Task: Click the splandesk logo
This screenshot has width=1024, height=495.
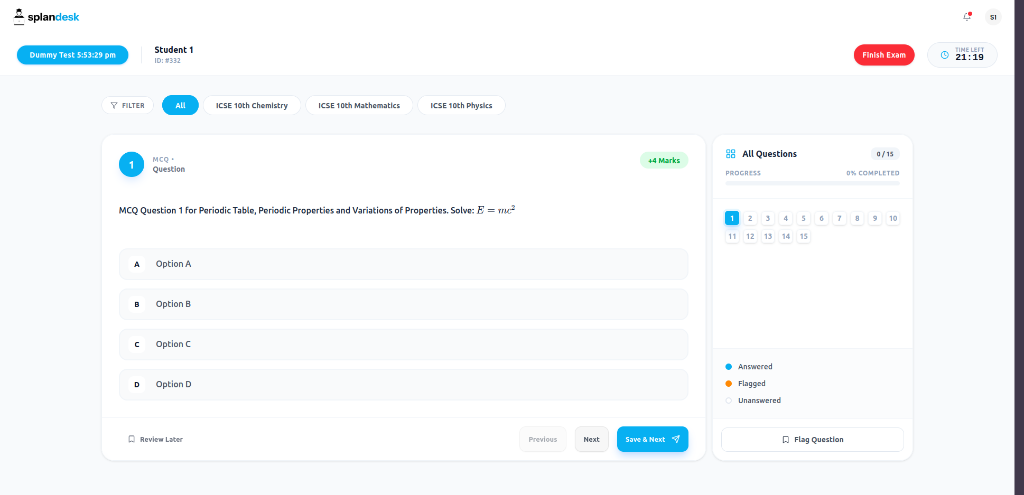Action: coord(46,17)
